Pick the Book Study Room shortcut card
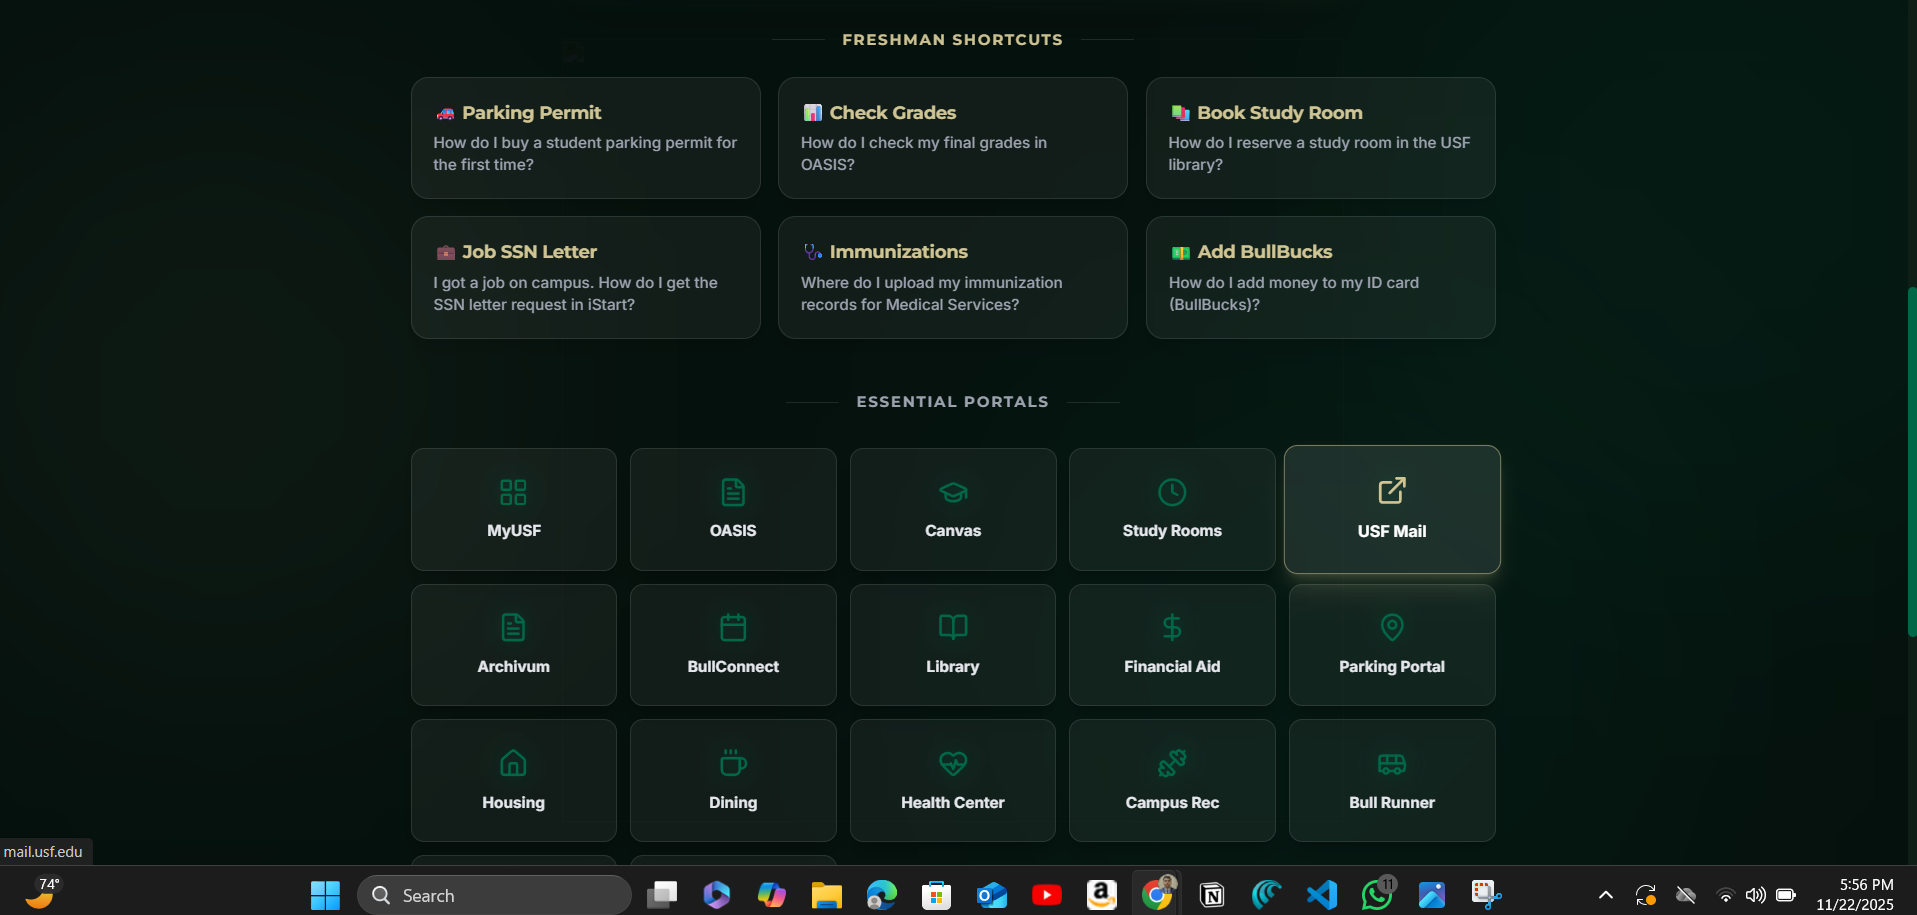Viewport: 1917px width, 915px height. [1321, 138]
